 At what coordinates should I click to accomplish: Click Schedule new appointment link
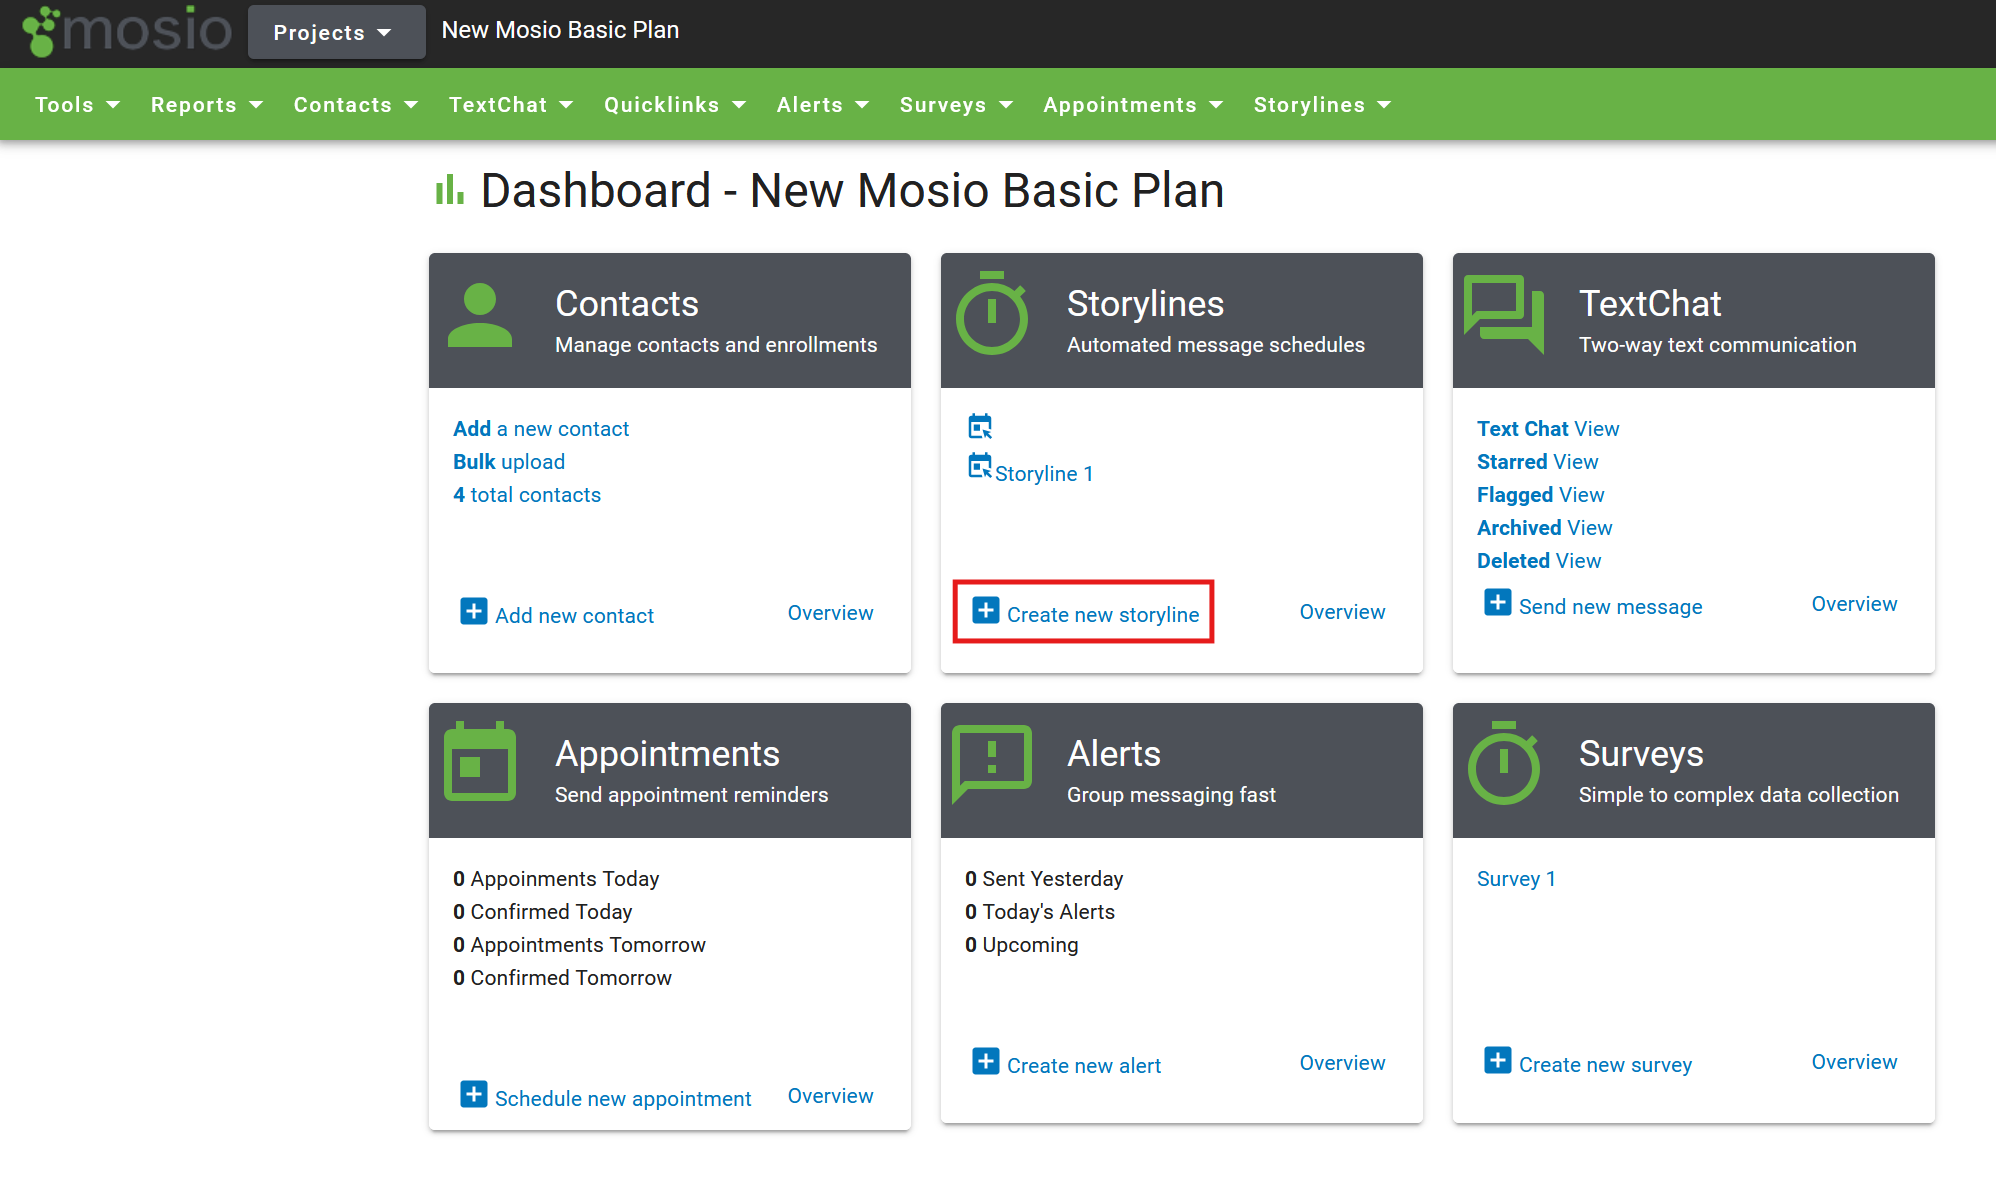(623, 1099)
